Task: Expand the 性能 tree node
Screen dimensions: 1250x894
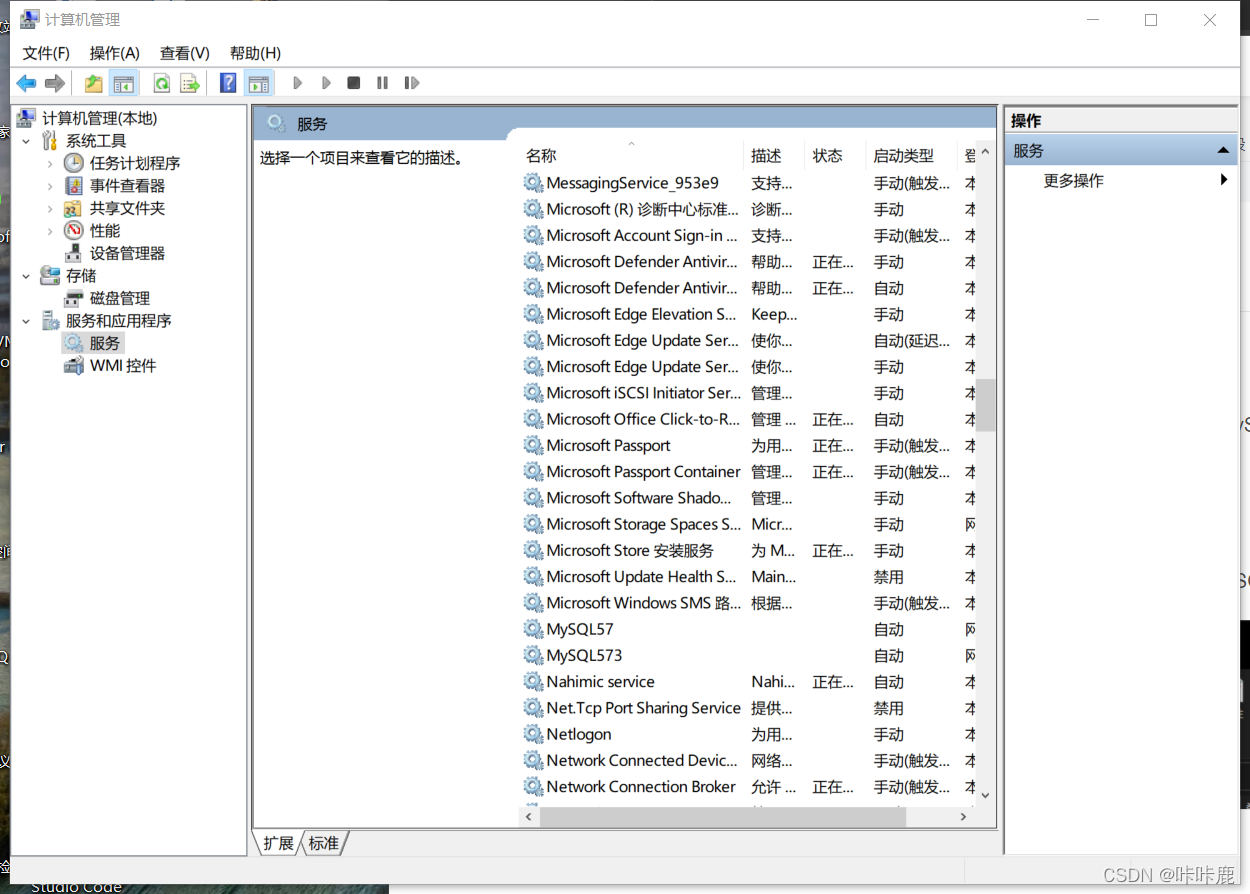Action: point(50,231)
